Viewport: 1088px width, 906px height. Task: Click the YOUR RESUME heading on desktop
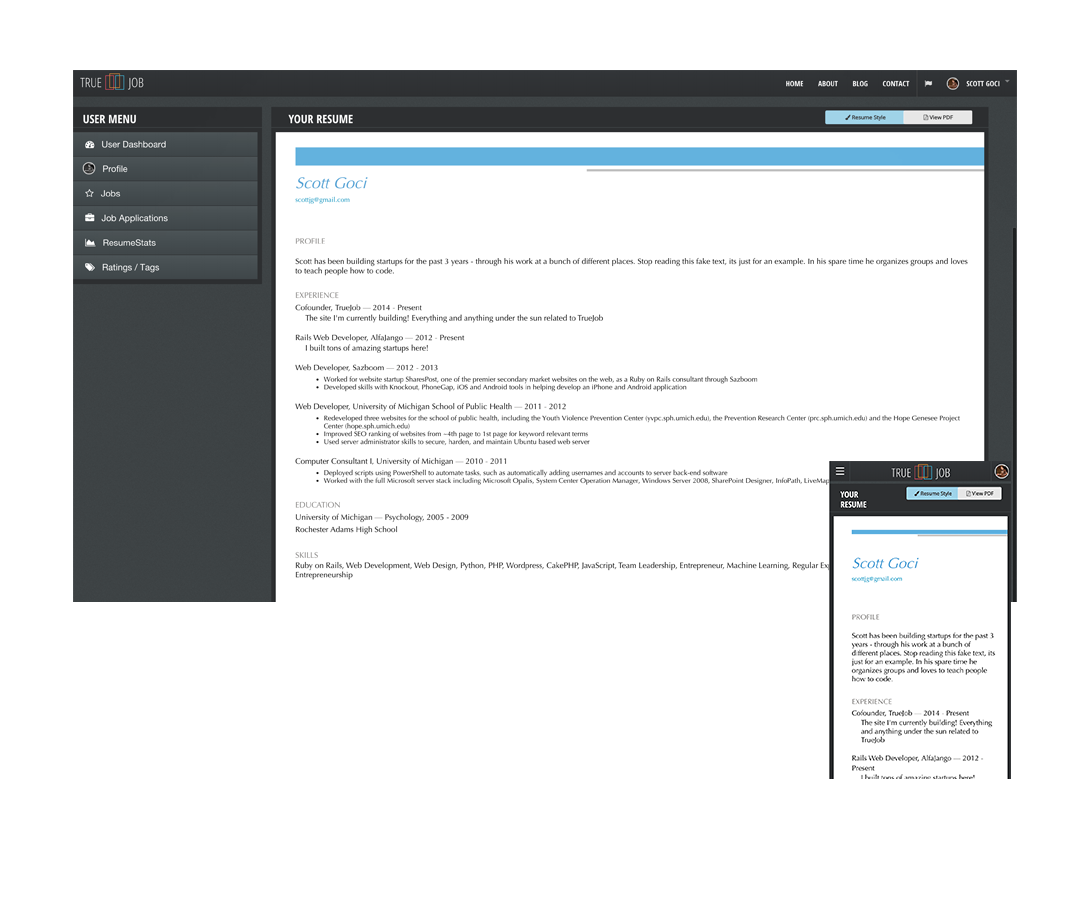tap(321, 119)
